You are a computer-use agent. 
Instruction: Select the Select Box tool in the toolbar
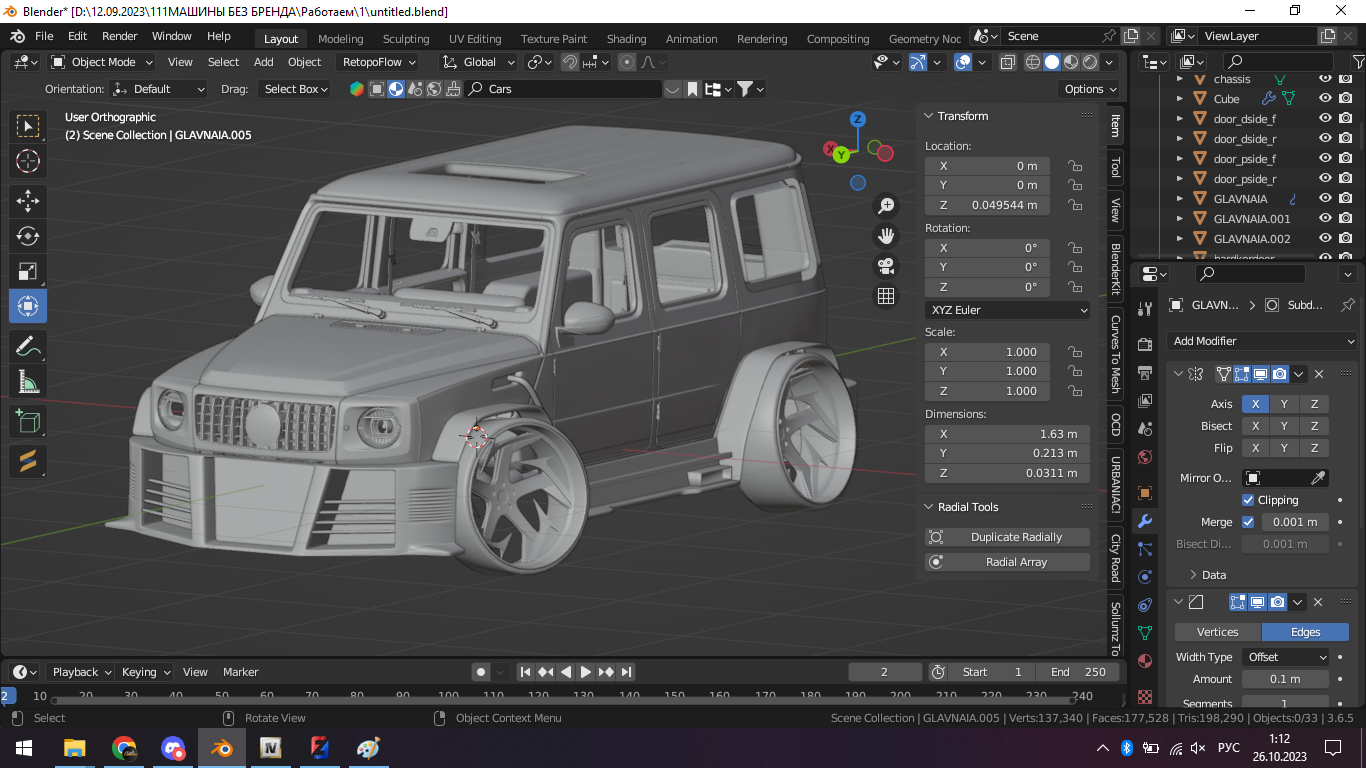(28, 126)
